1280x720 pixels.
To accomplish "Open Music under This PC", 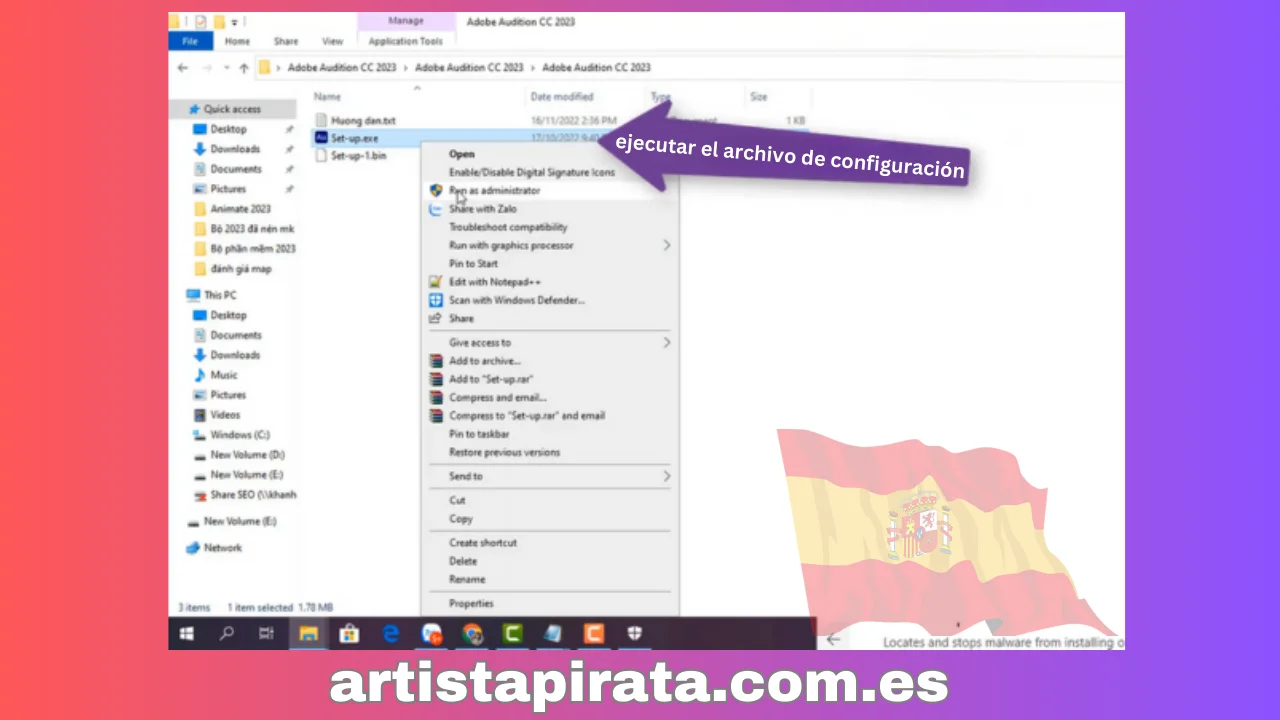I will (x=224, y=375).
